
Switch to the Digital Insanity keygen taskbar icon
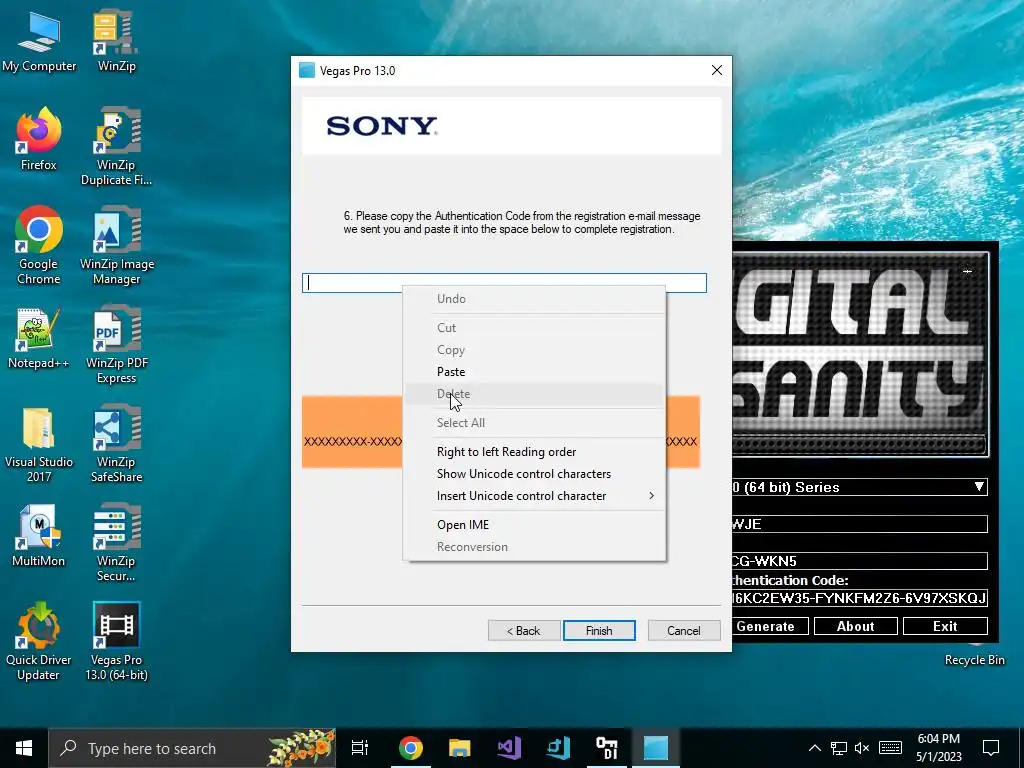click(607, 748)
